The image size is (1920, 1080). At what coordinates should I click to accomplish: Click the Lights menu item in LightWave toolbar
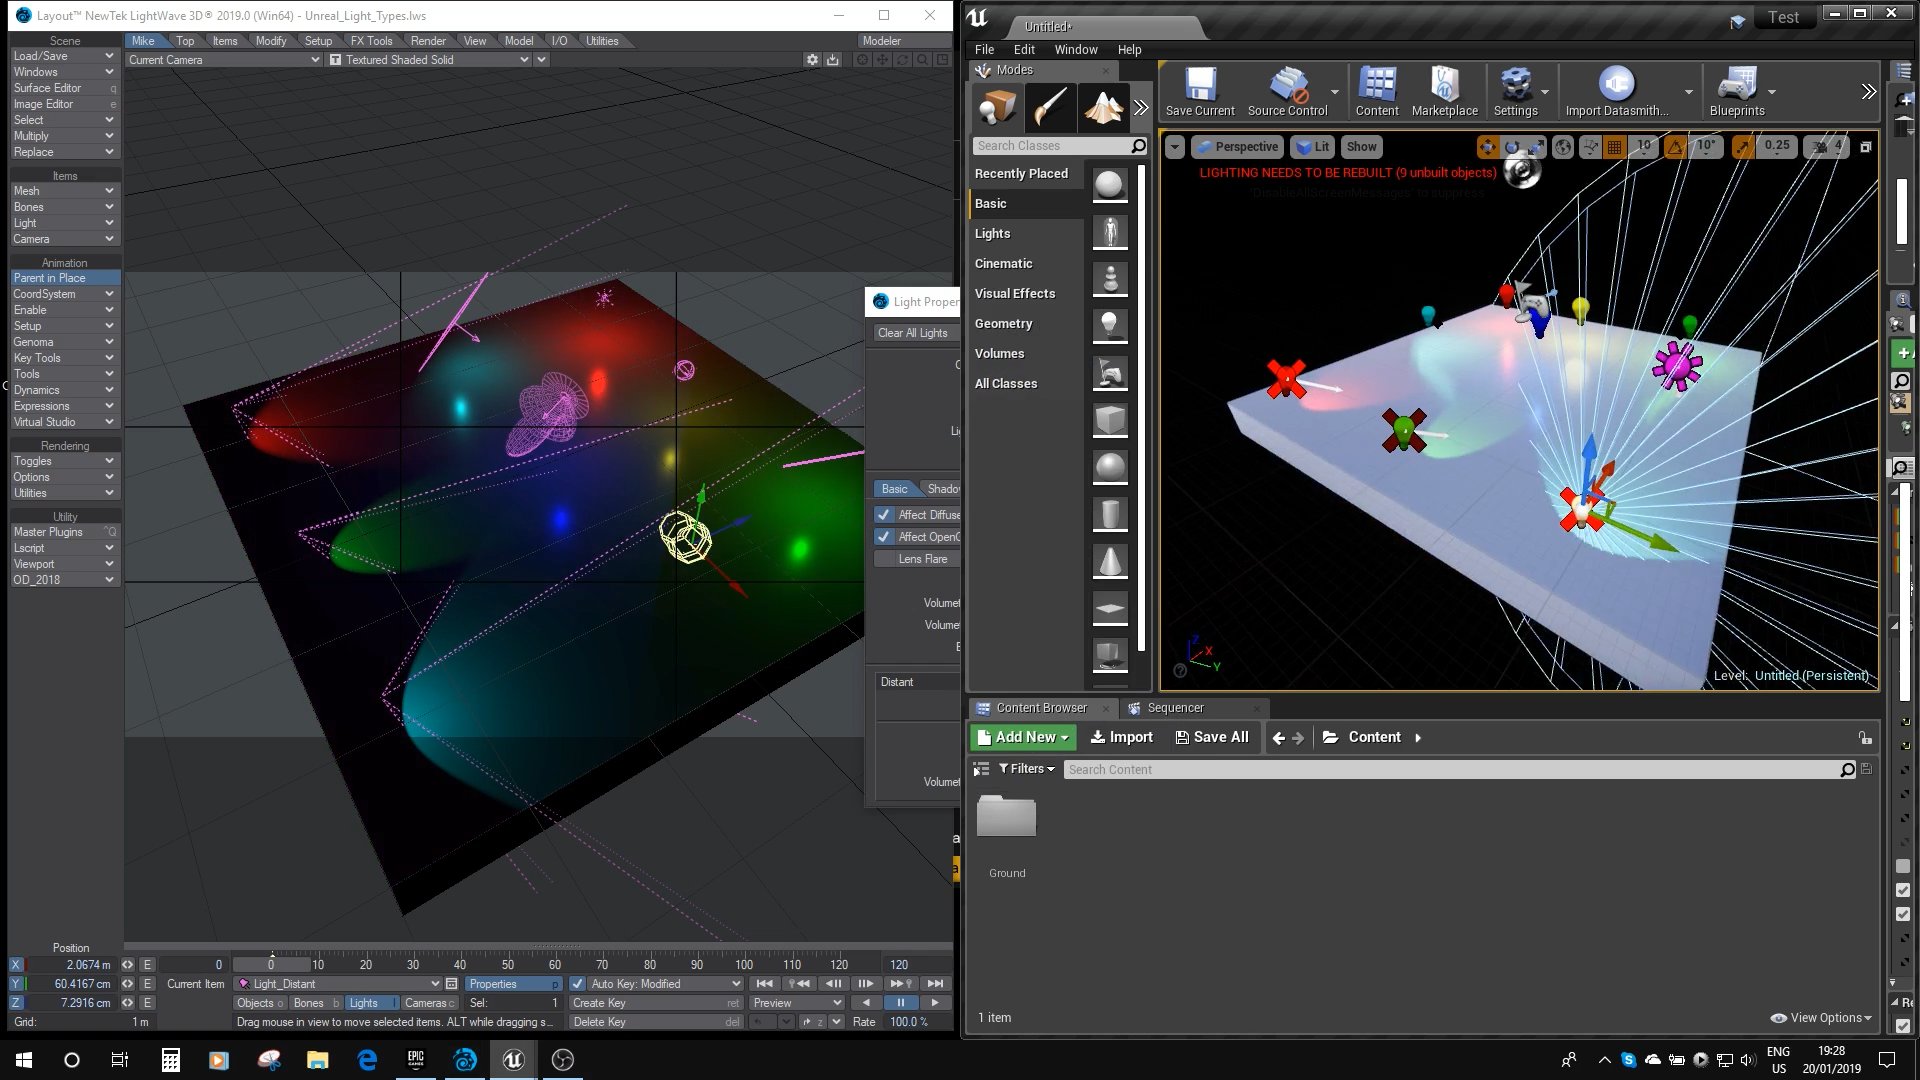pos(363,1004)
